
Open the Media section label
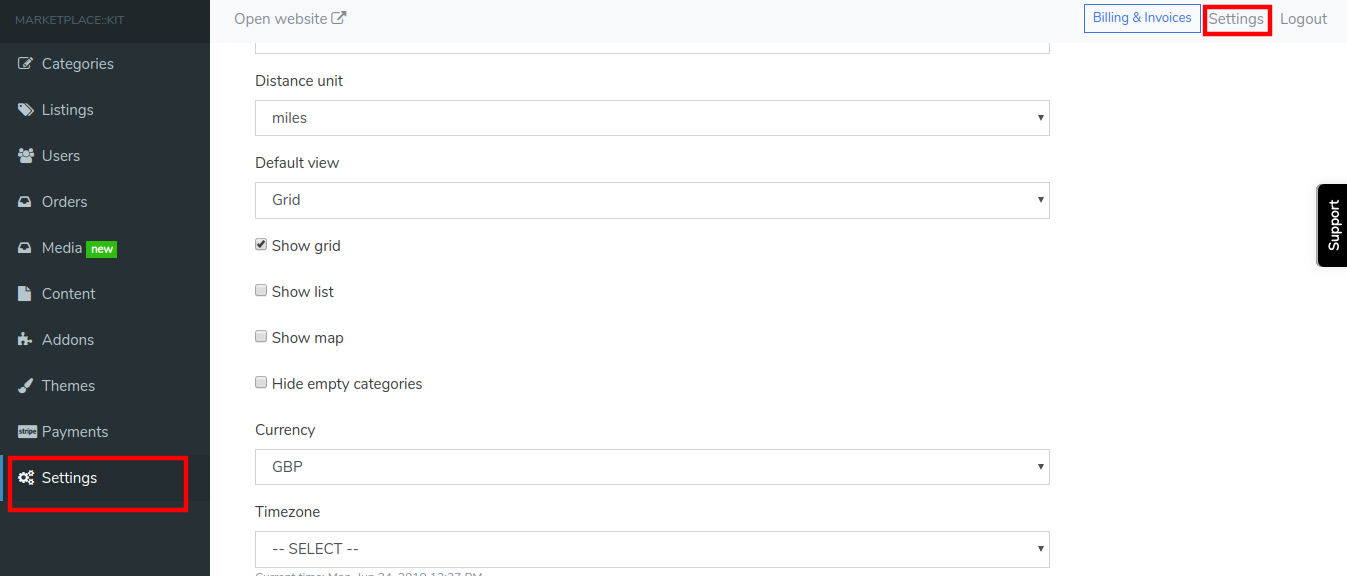point(62,248)
